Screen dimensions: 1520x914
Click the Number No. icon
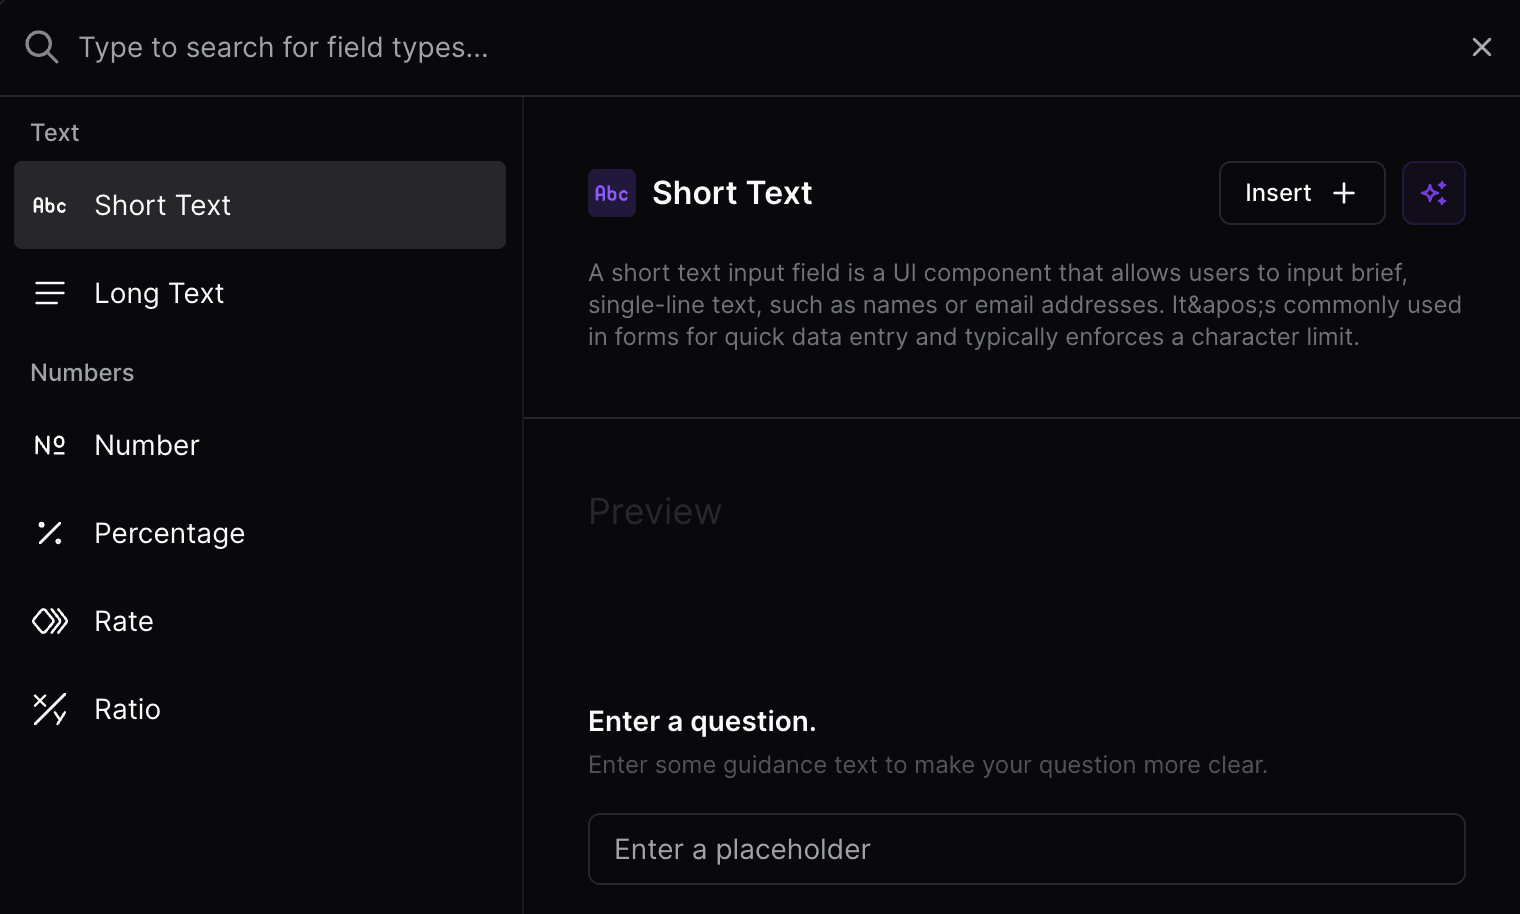pos(50,445)
